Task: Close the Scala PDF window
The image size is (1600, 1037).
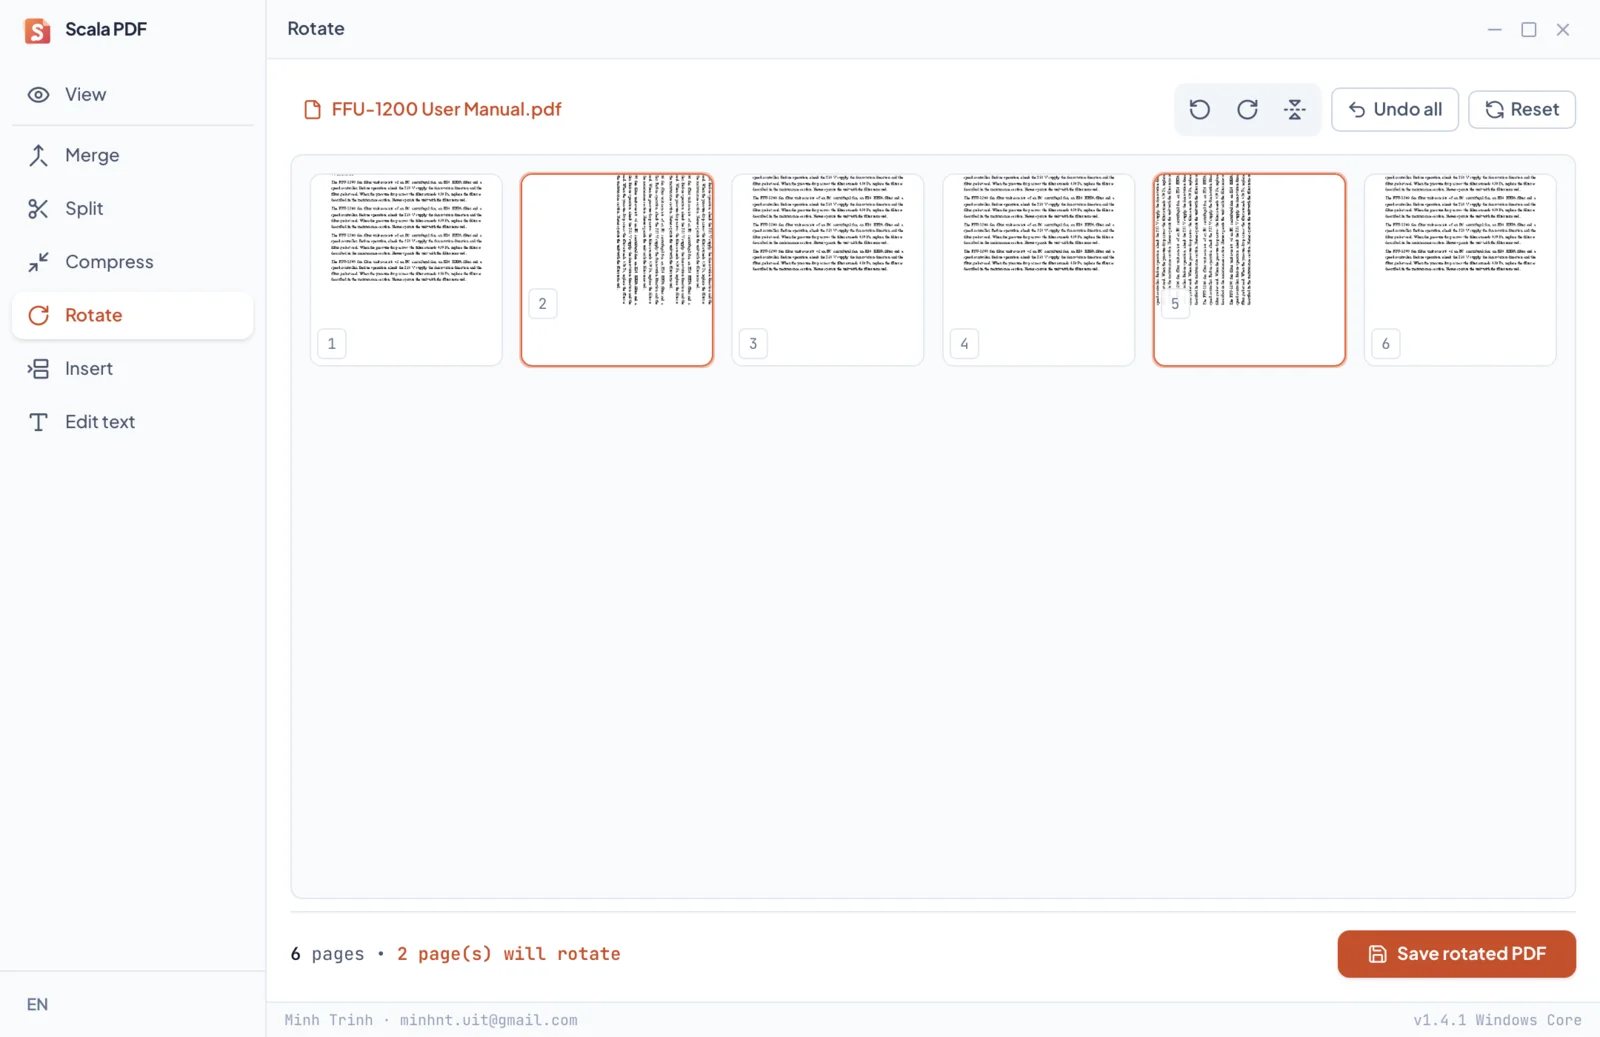Action: (x=1563, y=30)
